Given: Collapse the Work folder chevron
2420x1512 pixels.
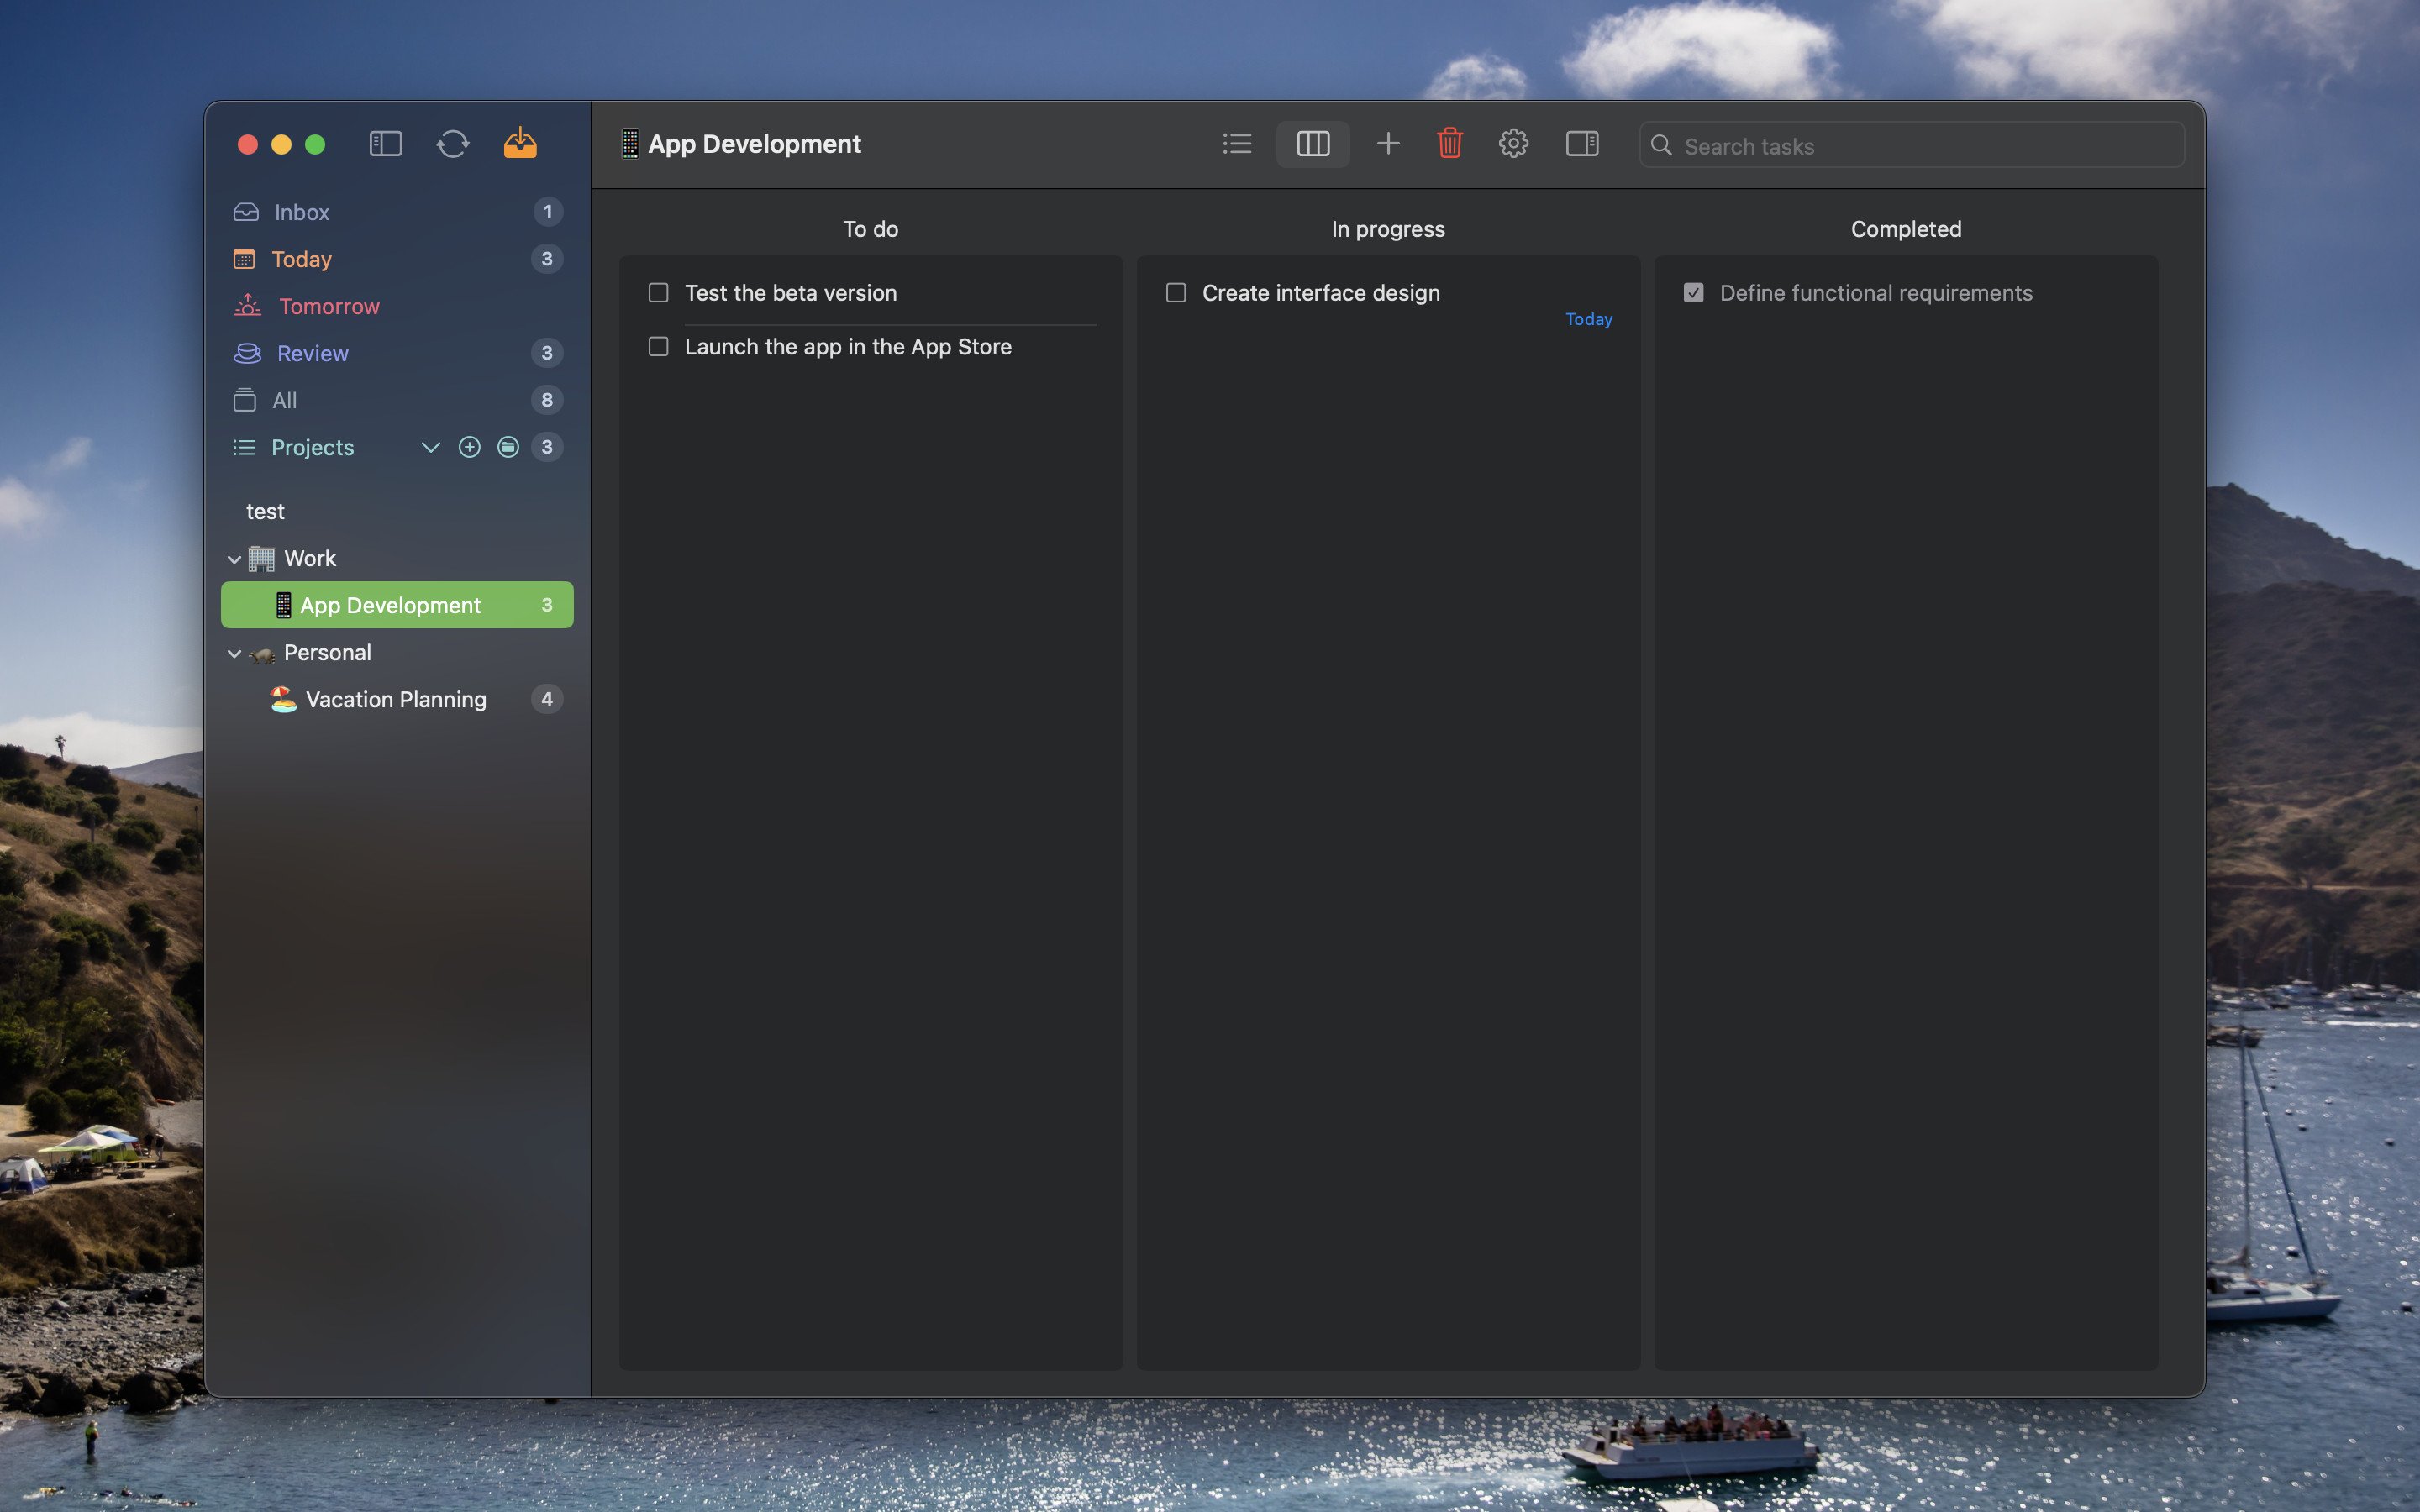Looking at the screenshot, I should tap(234, 559).
